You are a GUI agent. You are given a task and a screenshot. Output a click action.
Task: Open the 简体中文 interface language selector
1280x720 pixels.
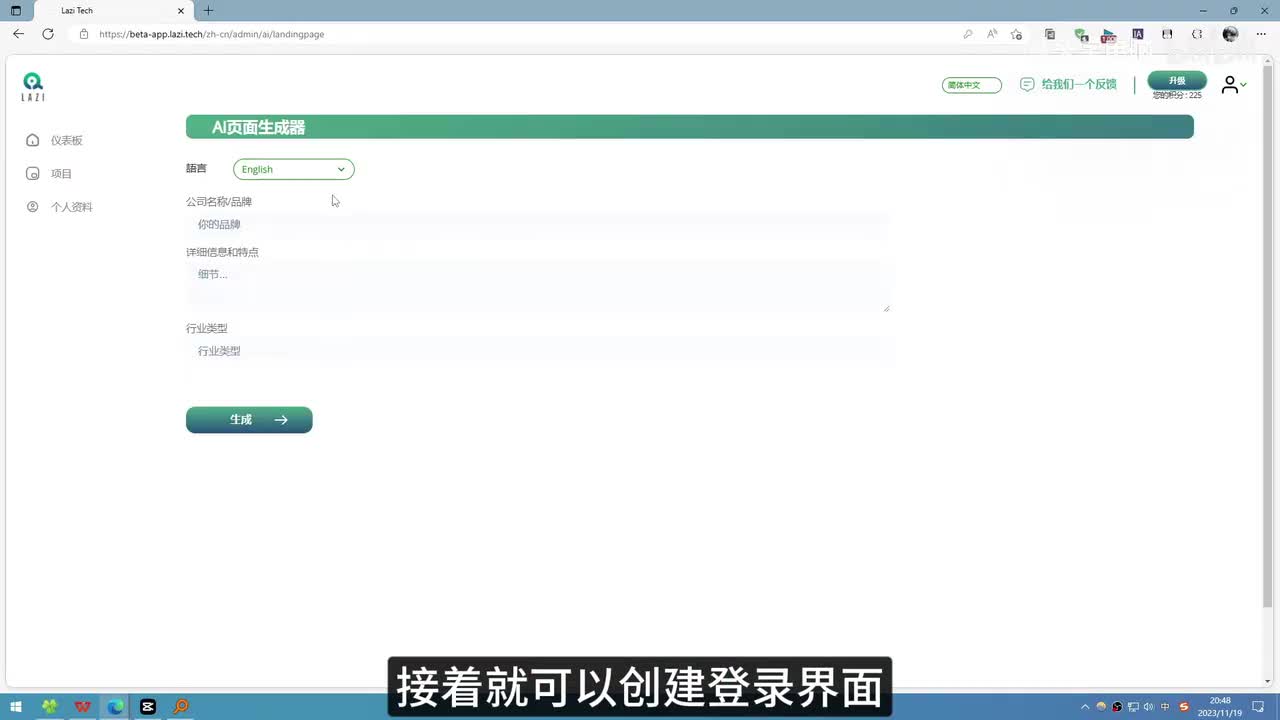[971, 85]
